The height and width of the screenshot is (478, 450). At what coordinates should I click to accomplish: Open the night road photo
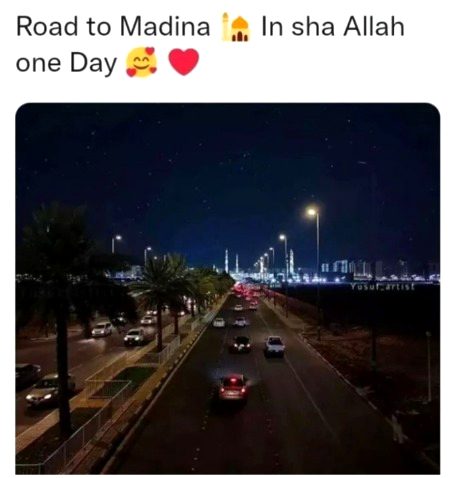point(228,288)
